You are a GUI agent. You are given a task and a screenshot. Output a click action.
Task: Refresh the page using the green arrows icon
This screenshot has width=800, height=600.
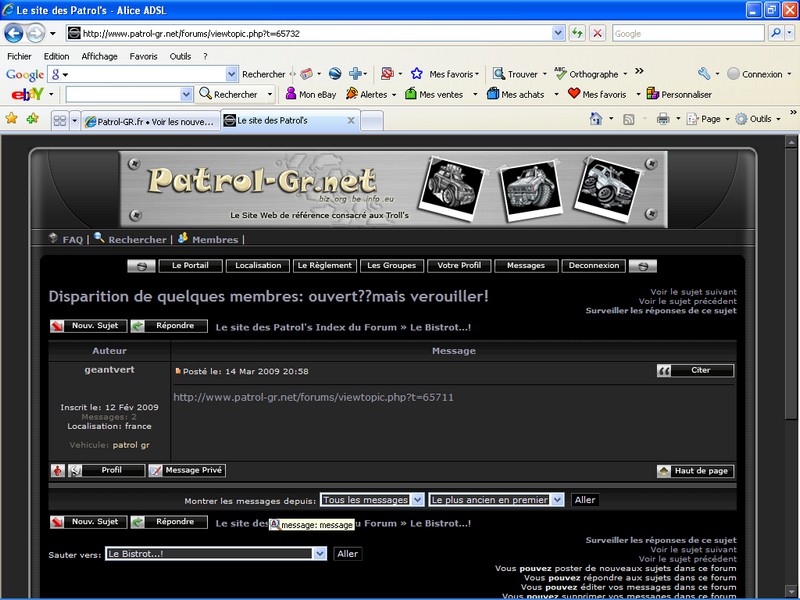pyautogui.click(x=577, y=34)
